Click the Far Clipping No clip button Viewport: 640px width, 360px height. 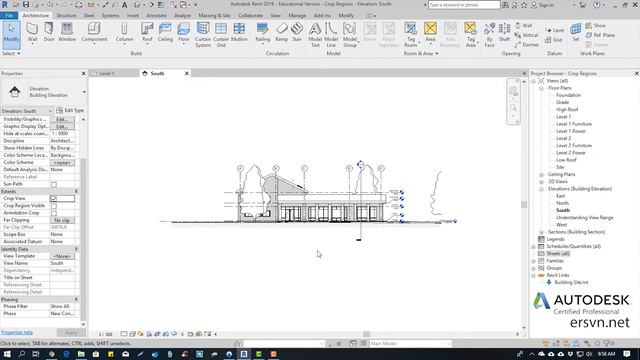[62, 220]
